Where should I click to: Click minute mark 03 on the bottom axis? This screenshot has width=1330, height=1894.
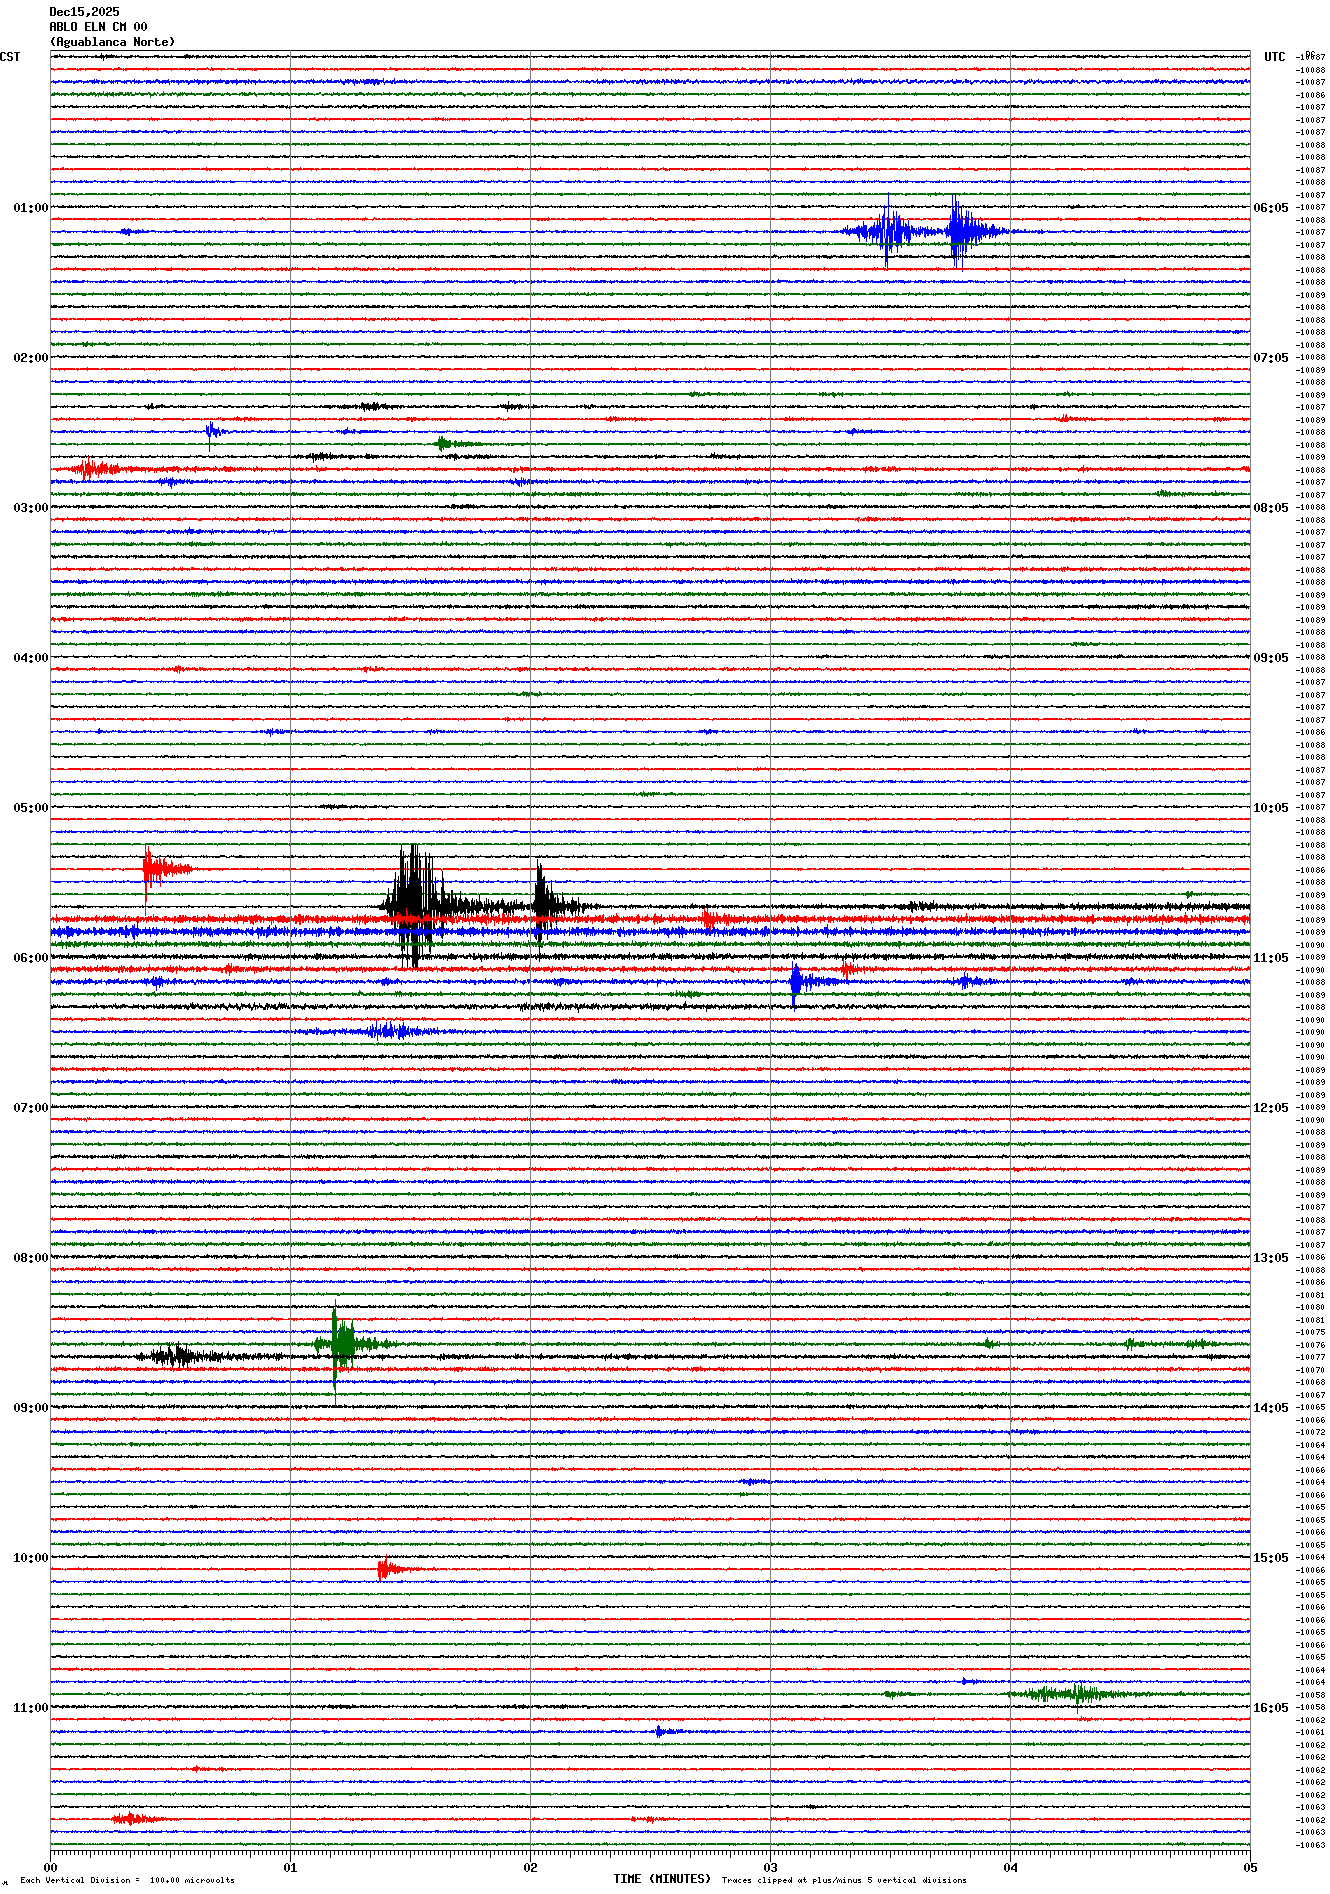770,1867
